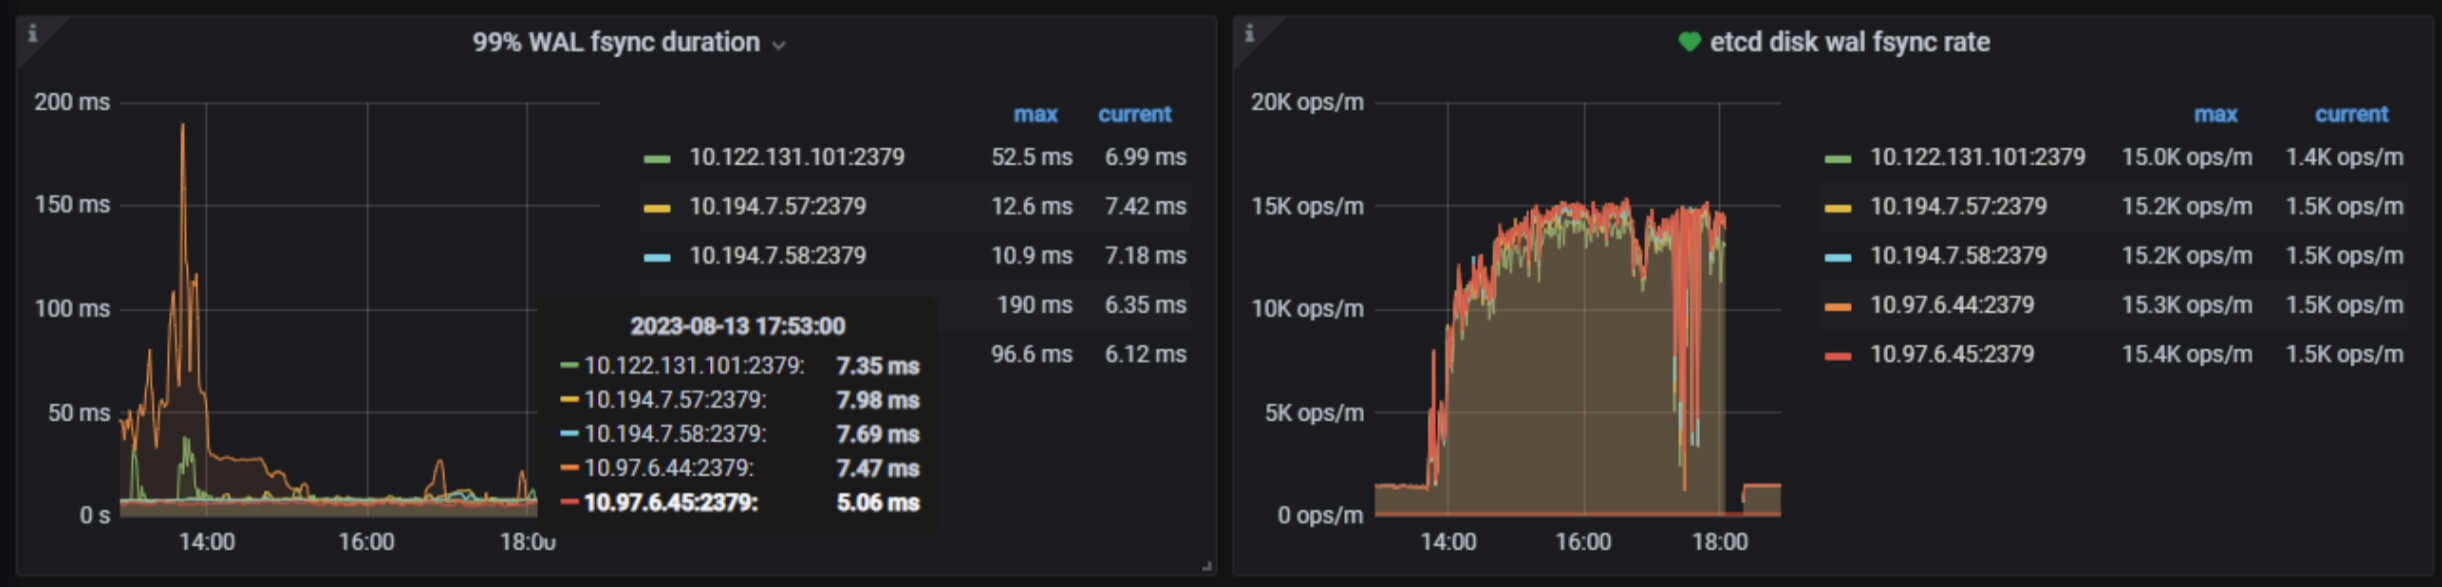
Task: Open info icon on WAL fsync duration panel
Action: tap(32, 33)
